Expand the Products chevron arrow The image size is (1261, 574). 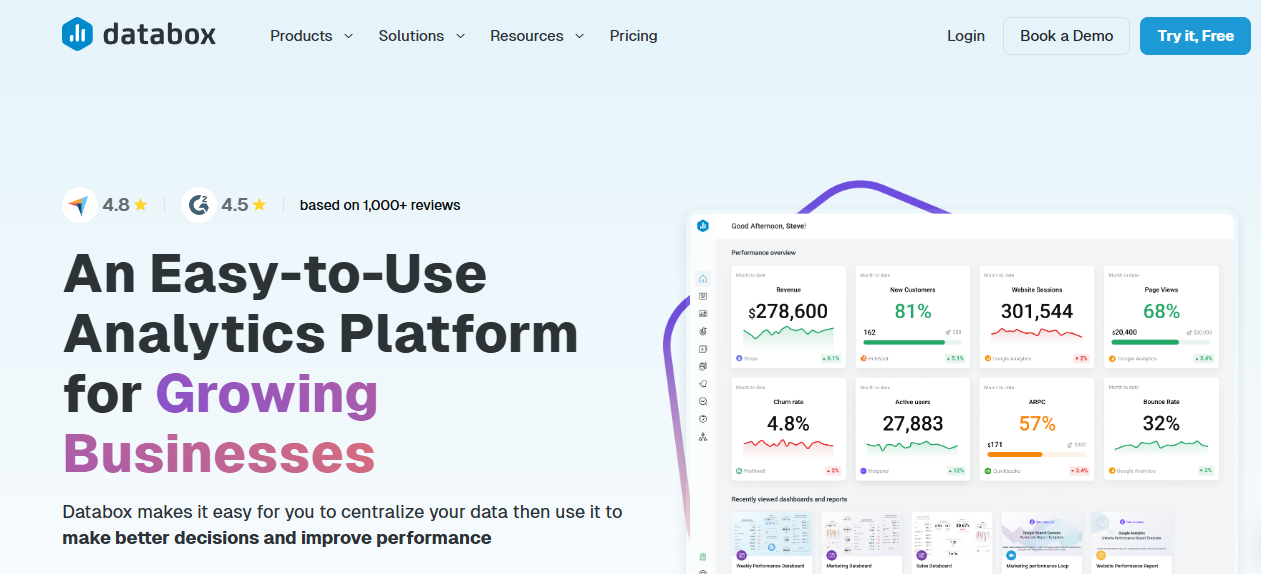click(x=348, y=36)
